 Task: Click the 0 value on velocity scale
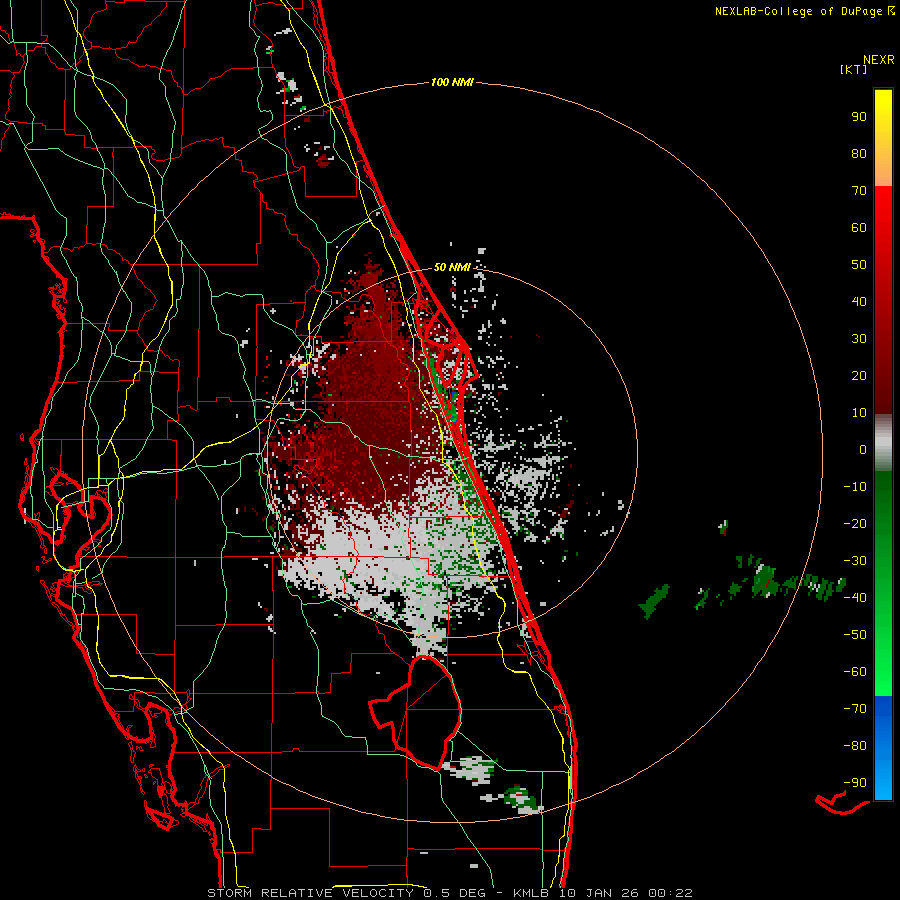[x=863, y=449]
